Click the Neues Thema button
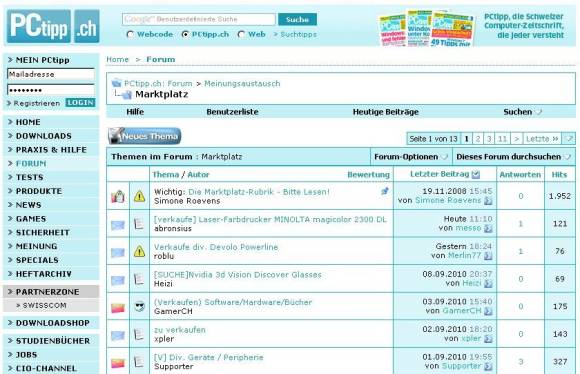The height and width of the screenshot is (374, 580). pyautogui.click(x=145, y=136)
